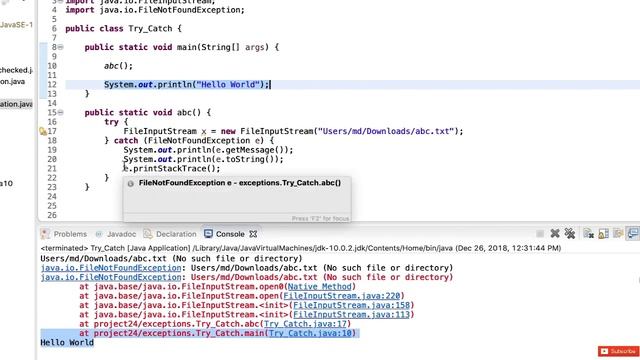Click the System.out.println("Hello World") code line
Image resolution: width=640 pixels, height=360 pixels.
187,84
